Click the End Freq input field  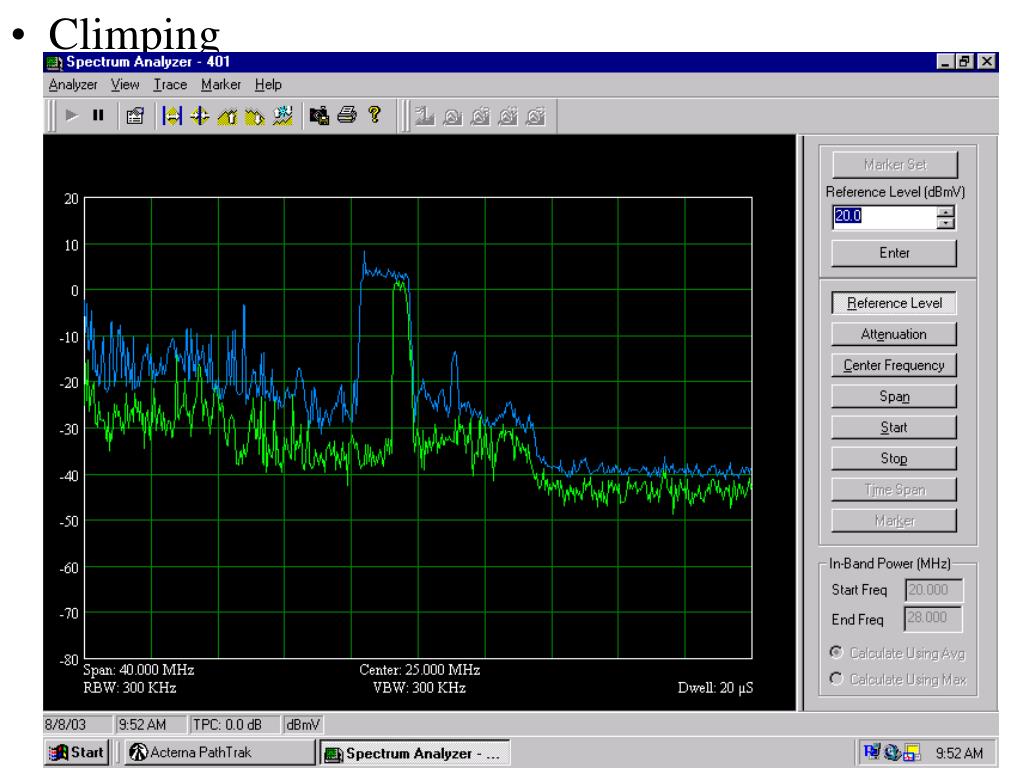(x=933, y=618)
